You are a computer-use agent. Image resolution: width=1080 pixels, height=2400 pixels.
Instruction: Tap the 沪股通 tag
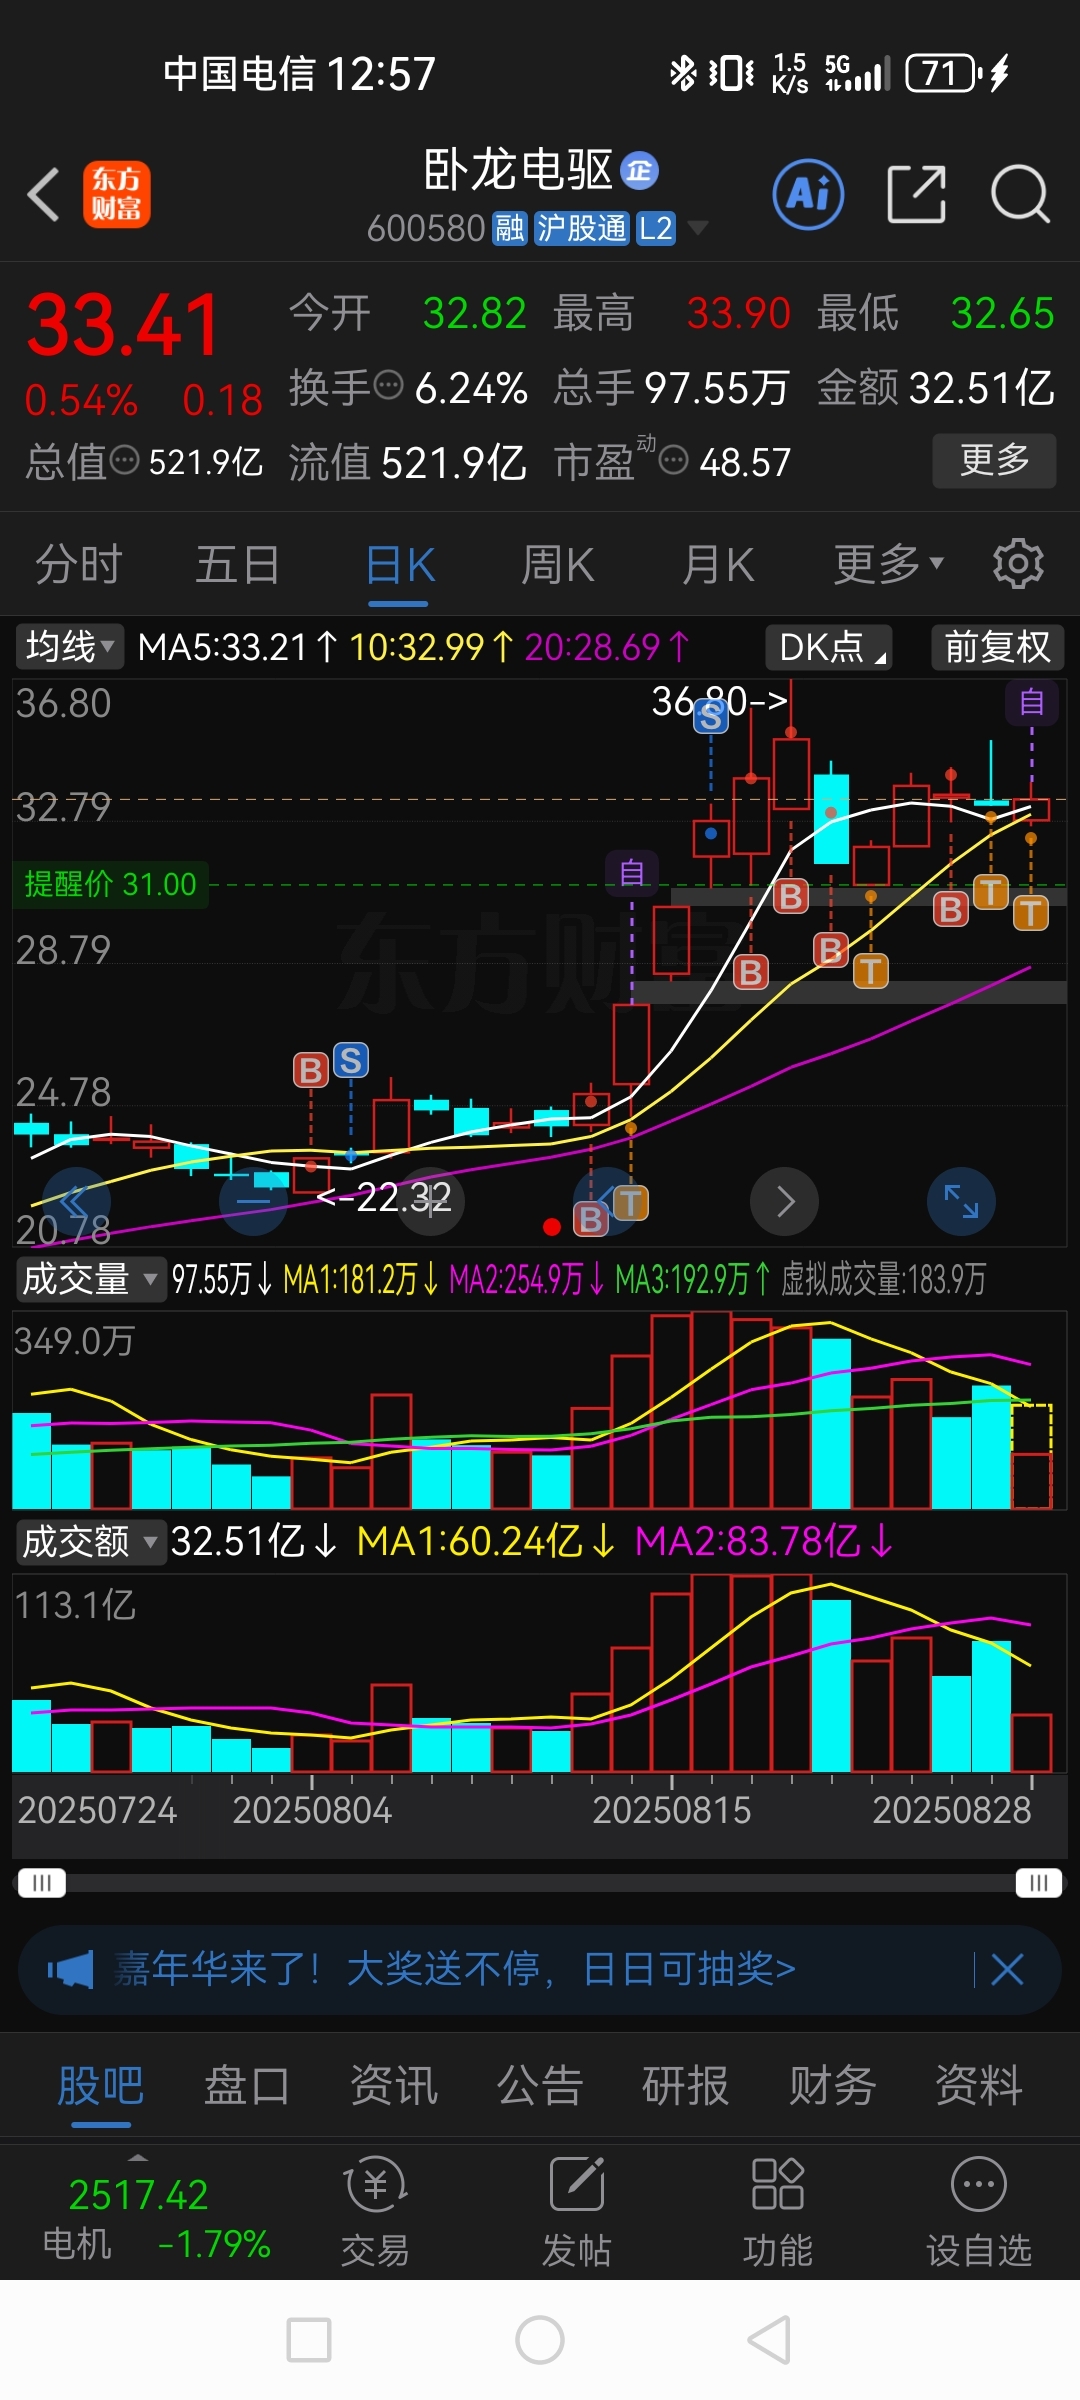coord(581,229)
